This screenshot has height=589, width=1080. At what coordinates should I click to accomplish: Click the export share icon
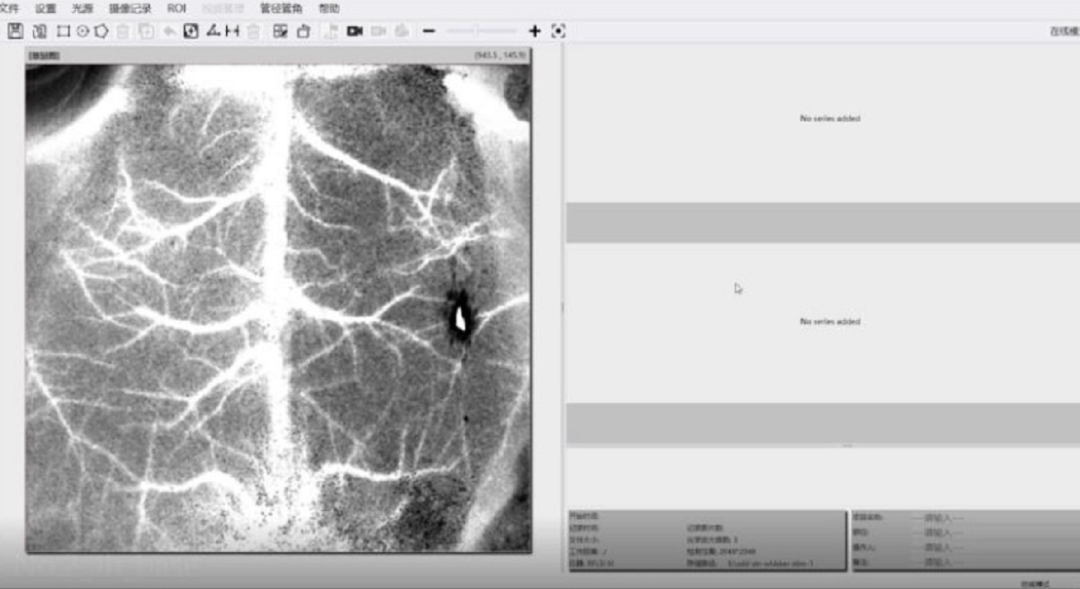pyautogui.click(x=303, y=31)
